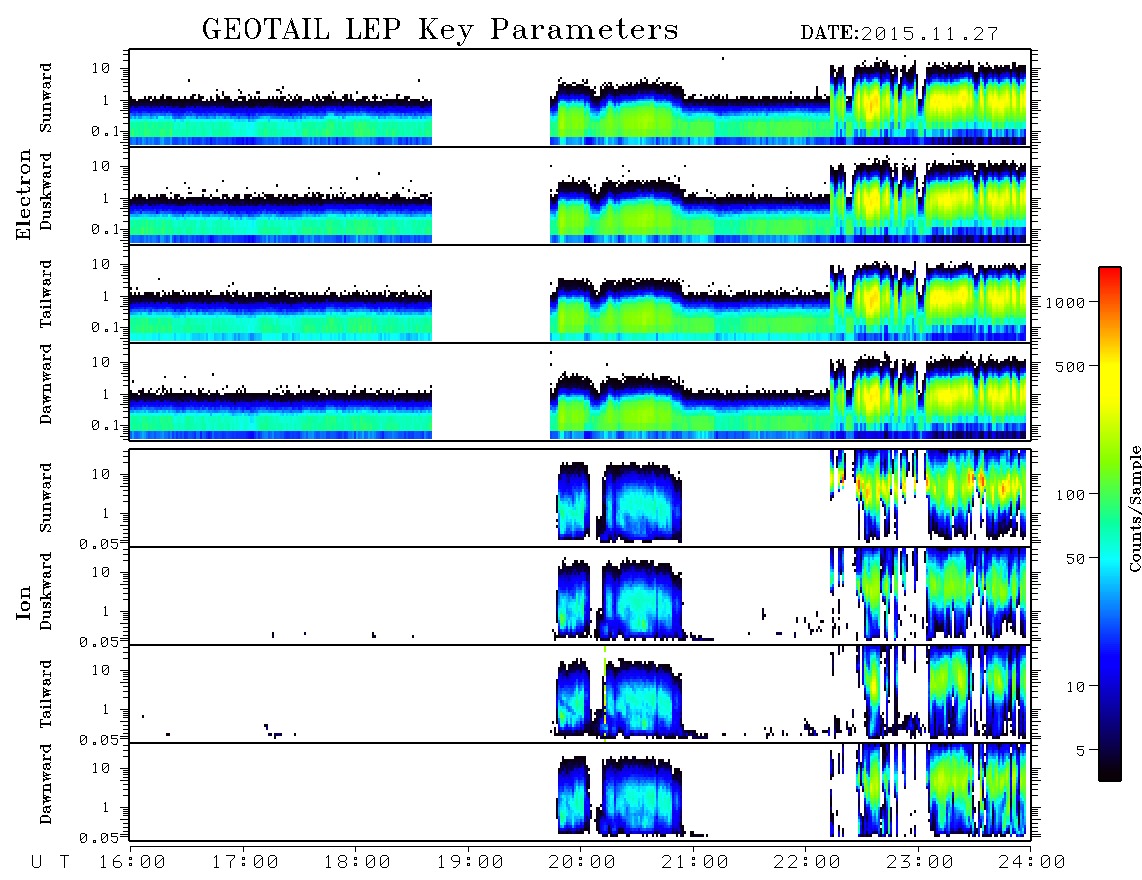Click the Ion Duskward spectrogram data

[580, 596]
